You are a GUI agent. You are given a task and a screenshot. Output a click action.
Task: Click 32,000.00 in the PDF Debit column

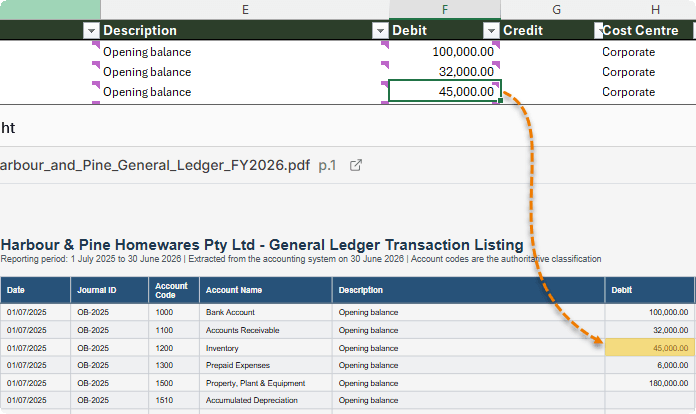point(670,330)
